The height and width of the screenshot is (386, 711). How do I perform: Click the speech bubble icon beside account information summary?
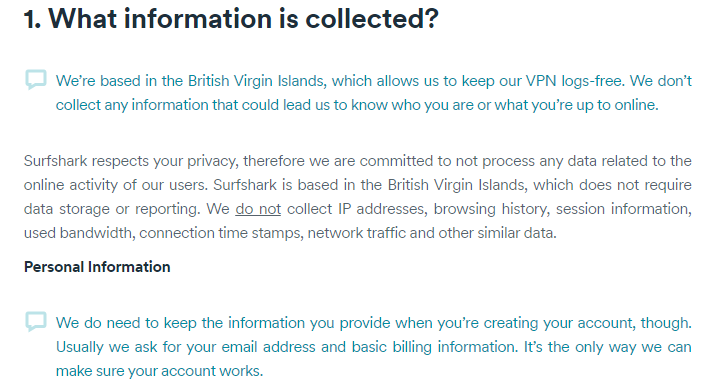[x=36, y=322]
